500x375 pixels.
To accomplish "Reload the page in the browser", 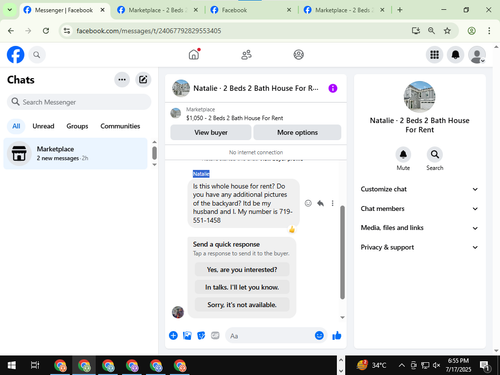I will point(46,31).
